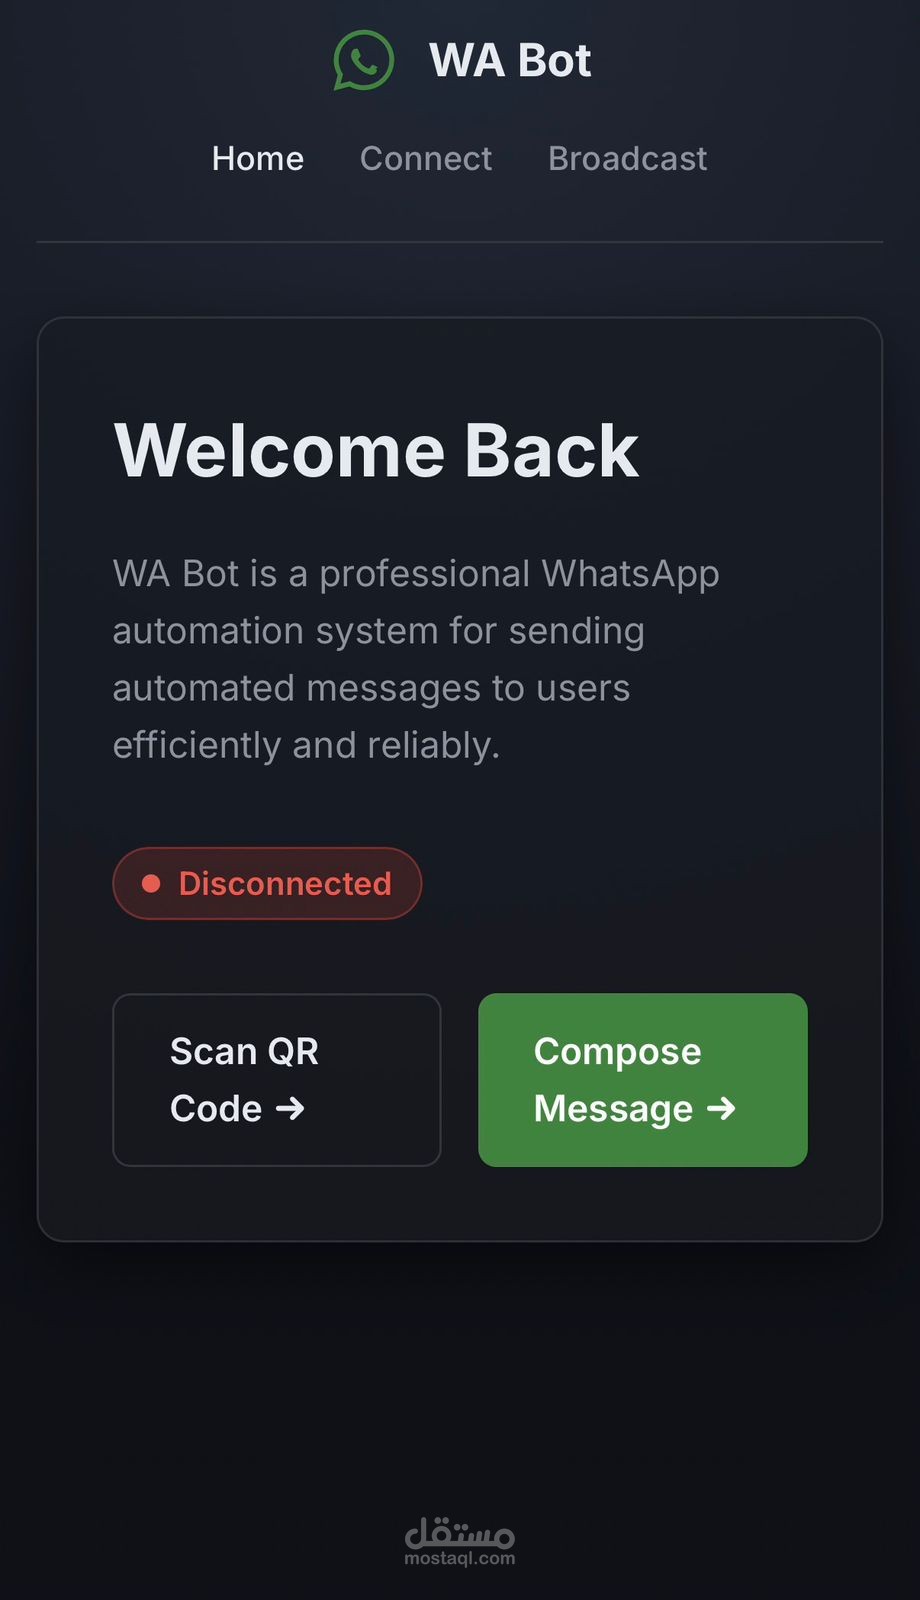Screen dimensions: 920x1600
Task: Click the phrase 'efficiently and reliably'
Action: click(x=306, y=746)
